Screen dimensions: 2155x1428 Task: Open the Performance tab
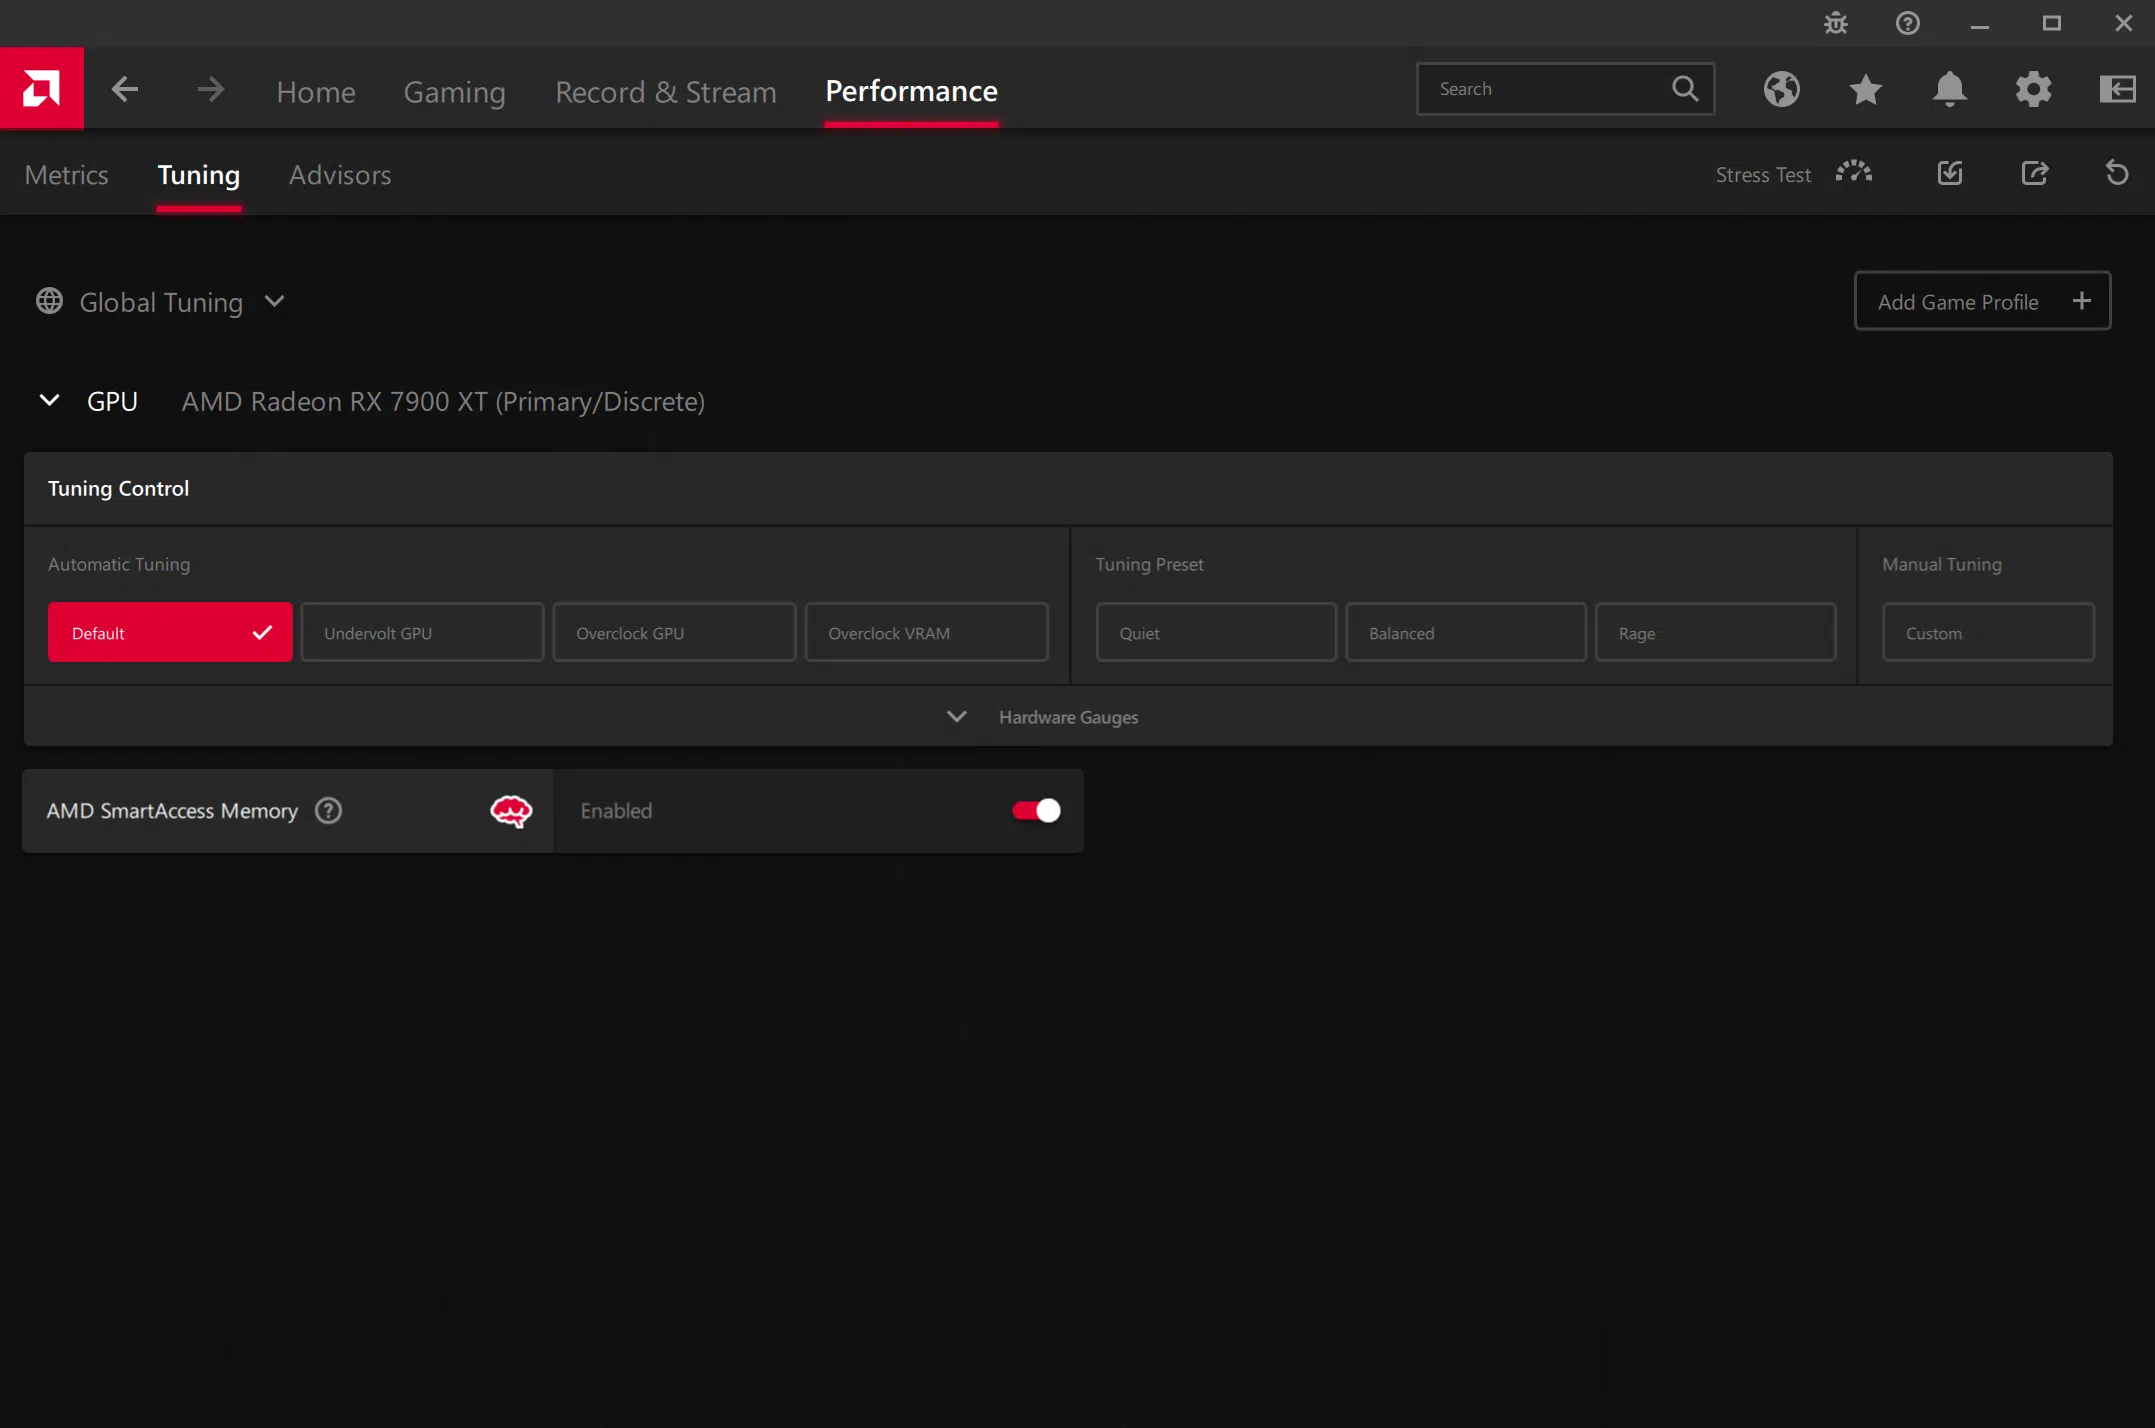[911, 91]
